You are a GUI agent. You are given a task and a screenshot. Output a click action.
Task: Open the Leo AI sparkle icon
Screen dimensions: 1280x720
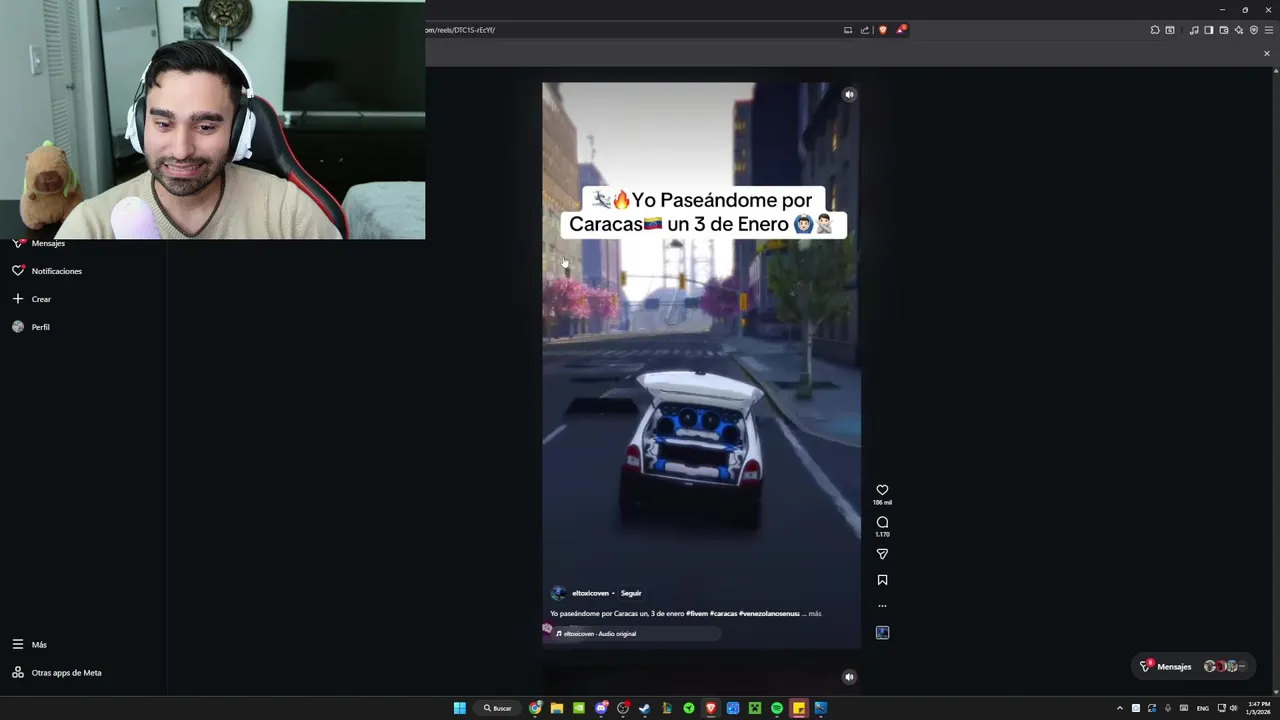(1239, 30)
